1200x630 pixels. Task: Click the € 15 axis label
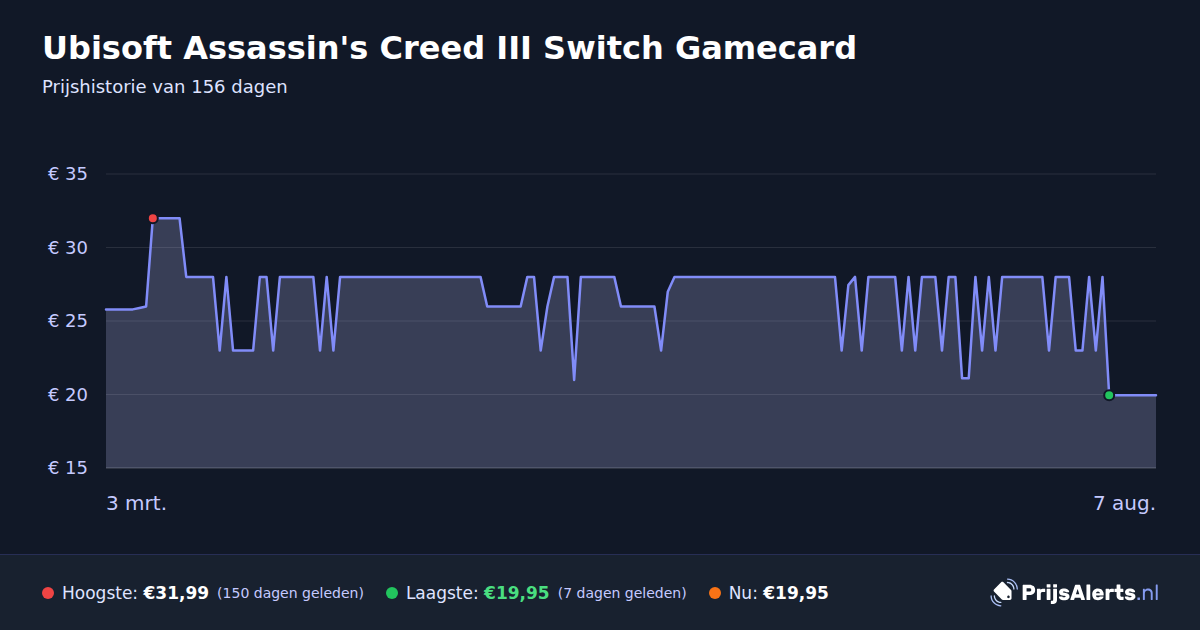click(68, 468)
